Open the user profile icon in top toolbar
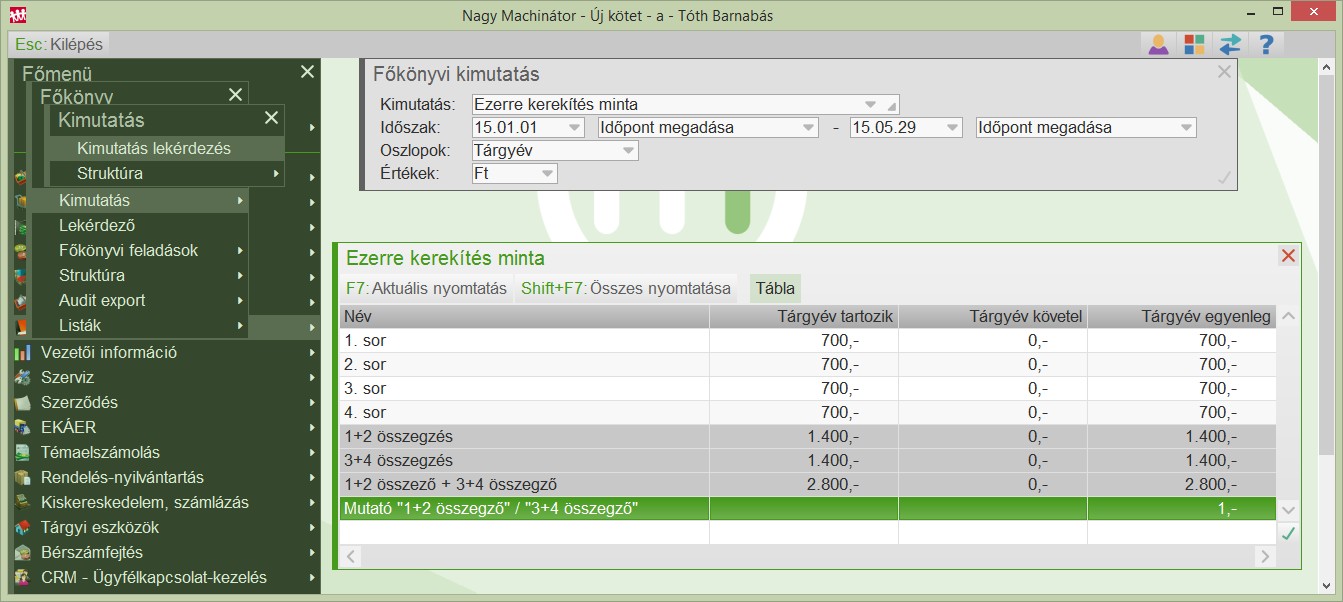The width and height of the screenshot is (1343, 602). (x=1158, y=45)
